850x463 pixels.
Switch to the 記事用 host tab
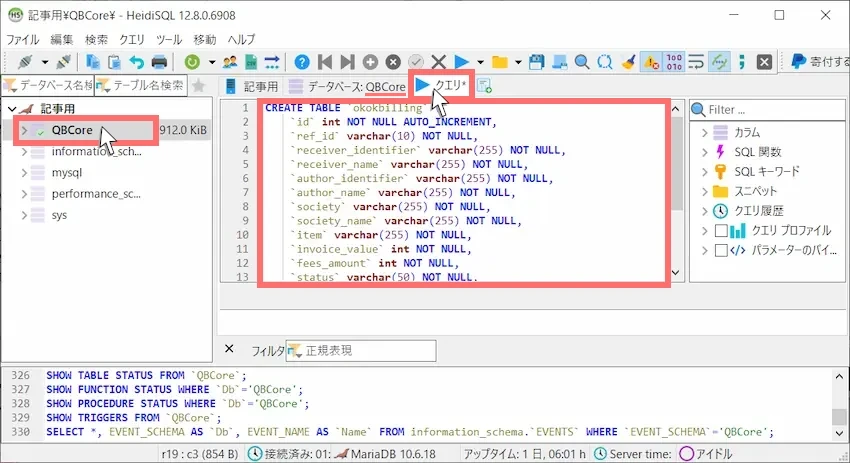[x=252, y=86]
